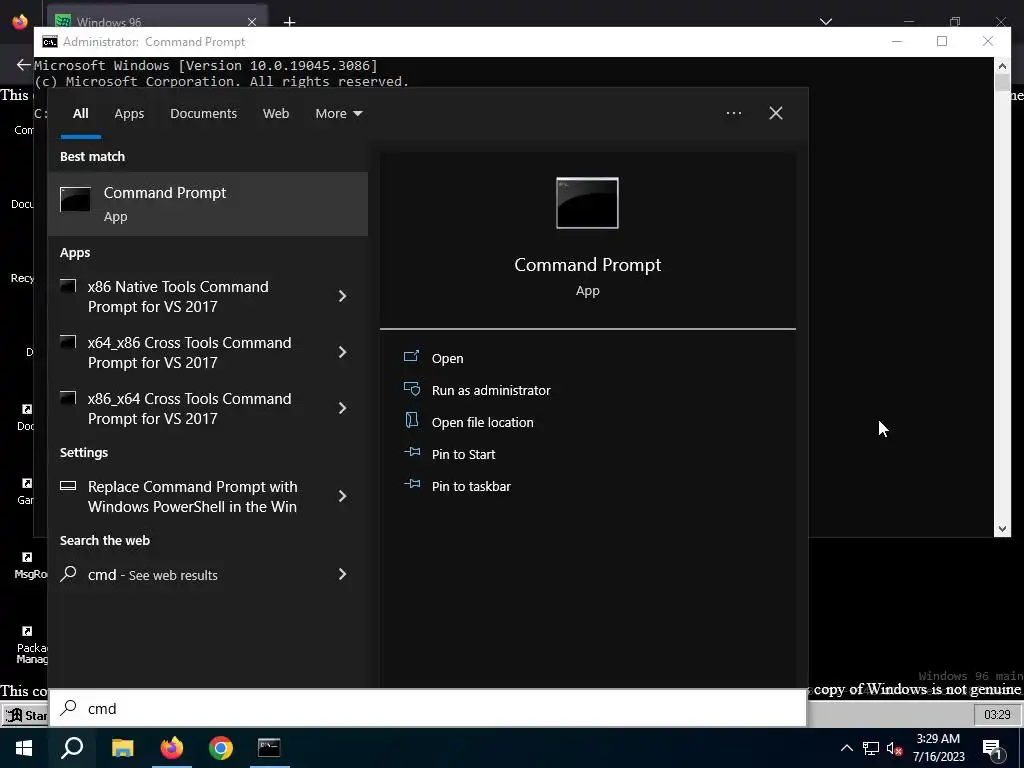The height and width of the screenshot is (768, 1024).
Task: Expand cmd web results chevron
Action: click(342, 574)
